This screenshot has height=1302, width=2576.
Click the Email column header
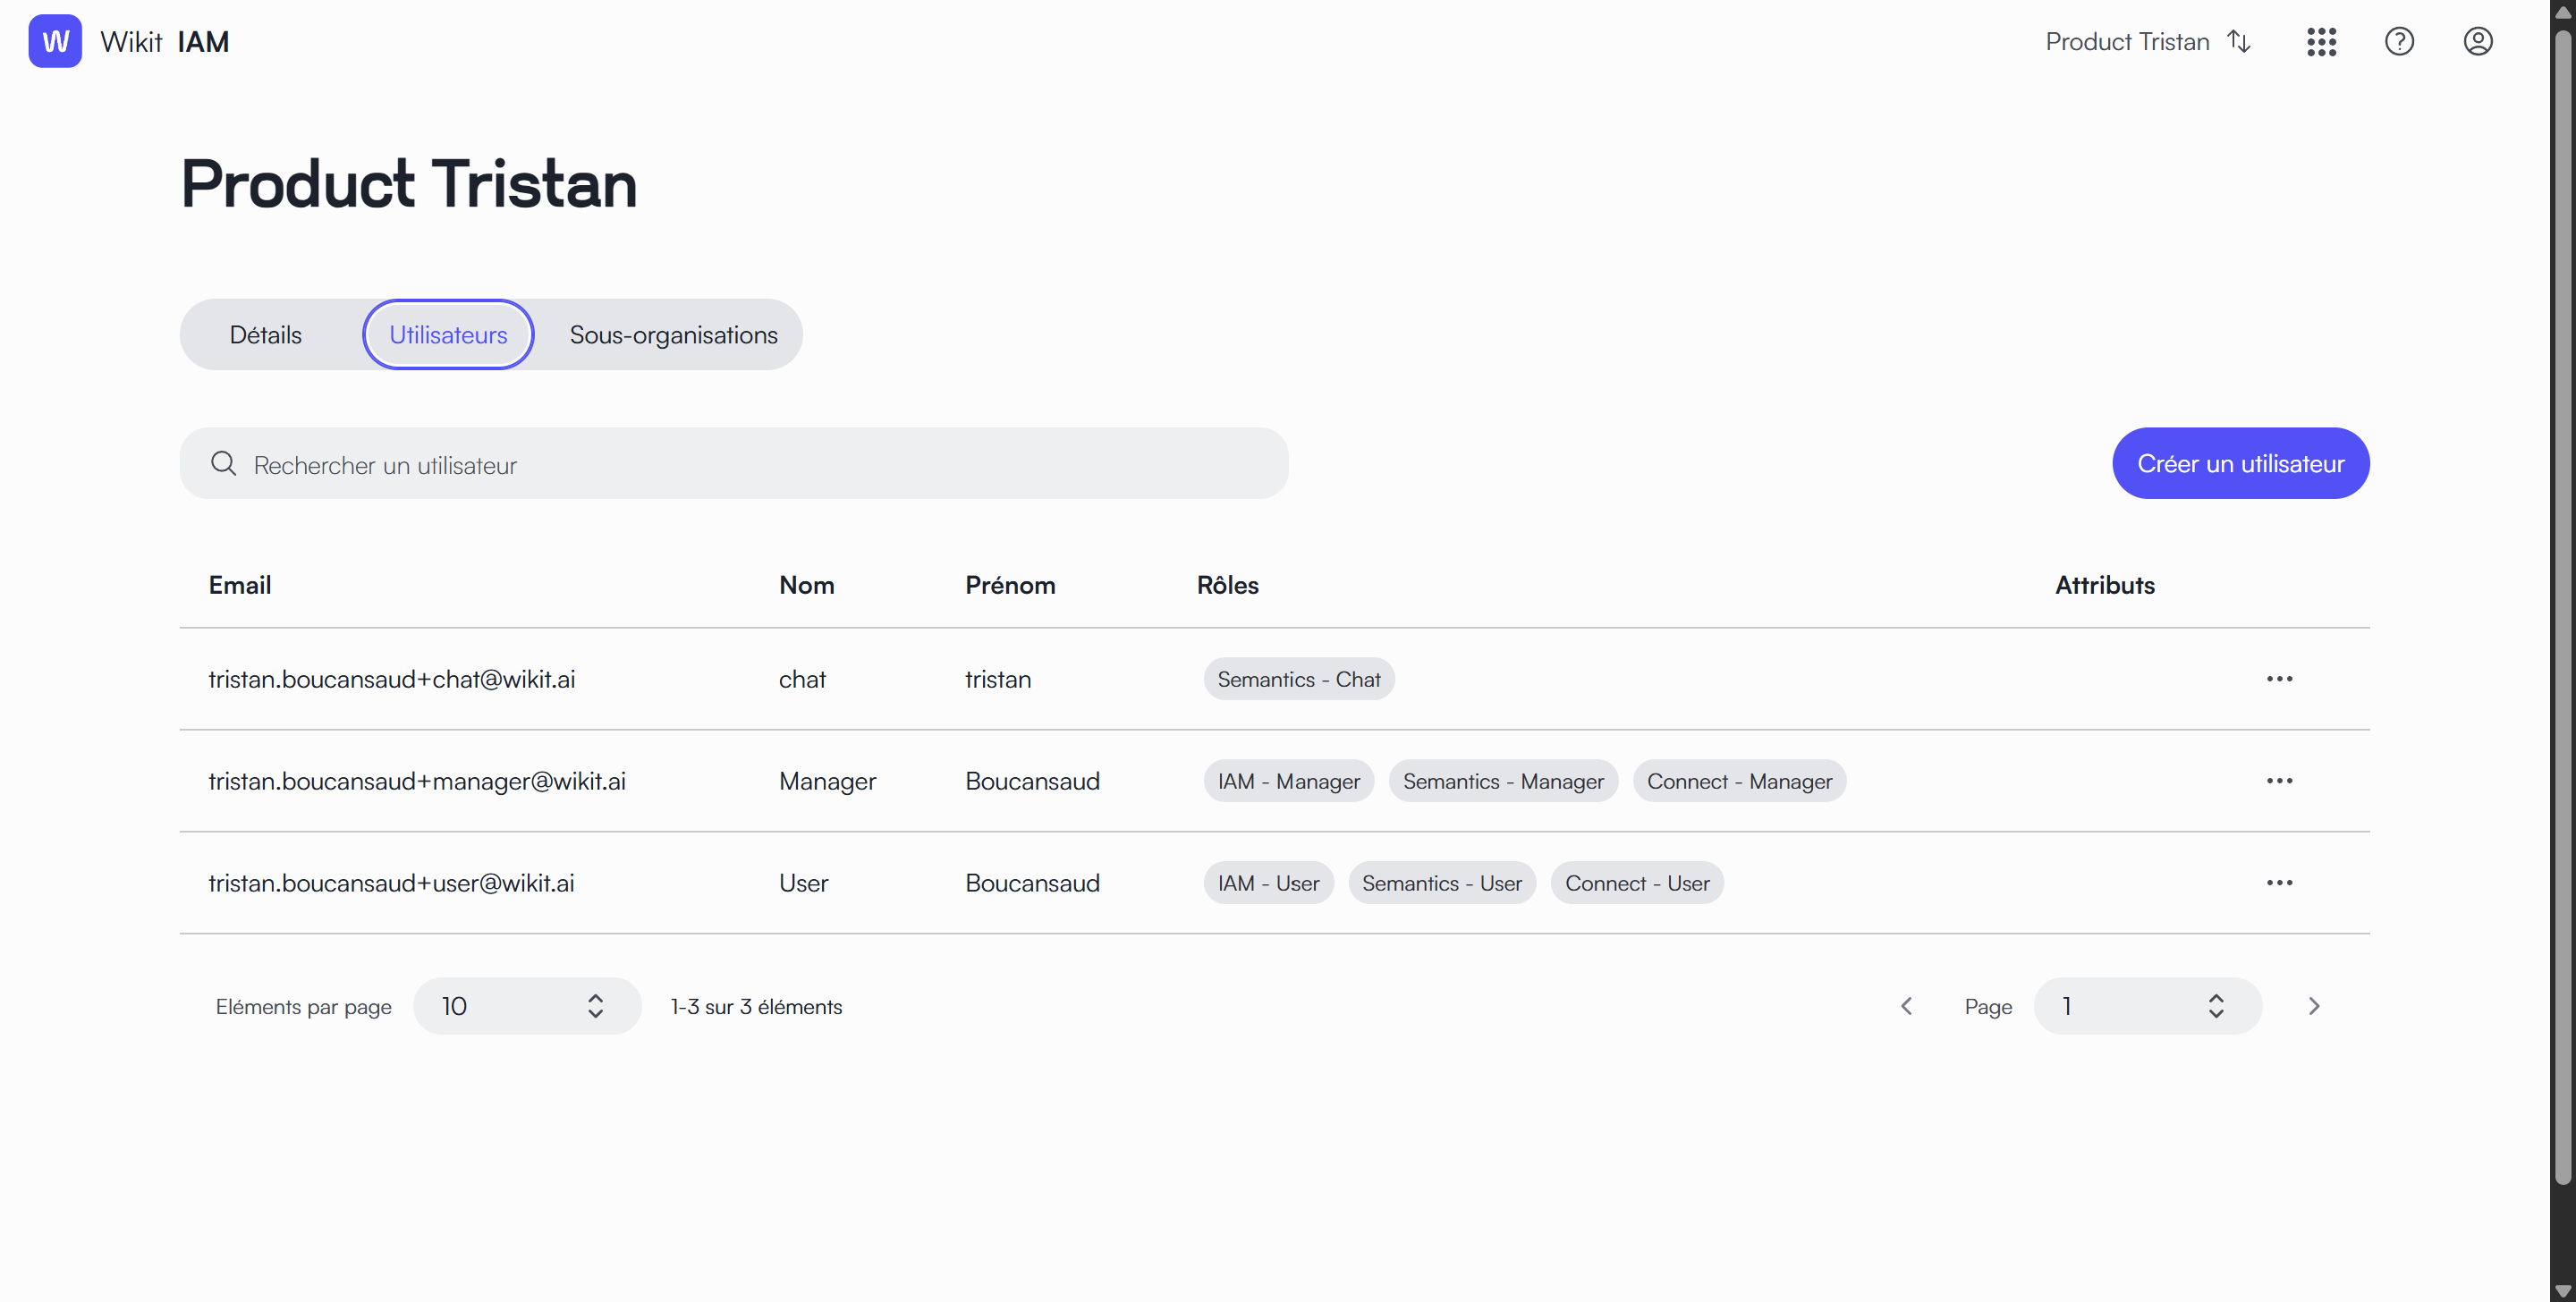point(240,585)
